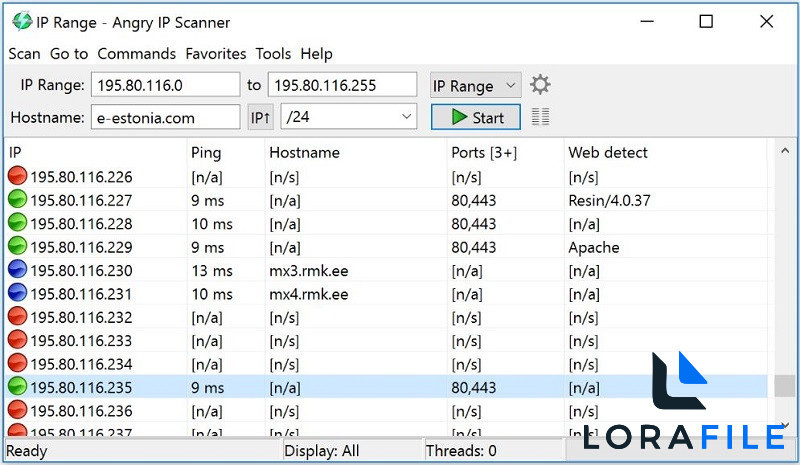
Task: Sort by the Ports [3+] column header
Action: 506,153
